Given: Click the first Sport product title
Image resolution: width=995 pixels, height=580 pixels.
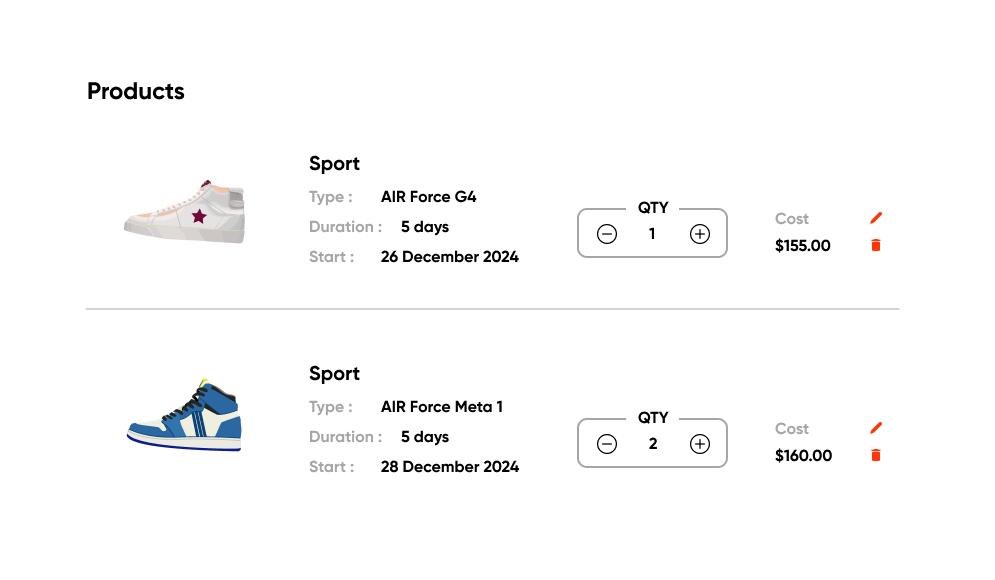Looking at the screenshot, I should point(334,164).
